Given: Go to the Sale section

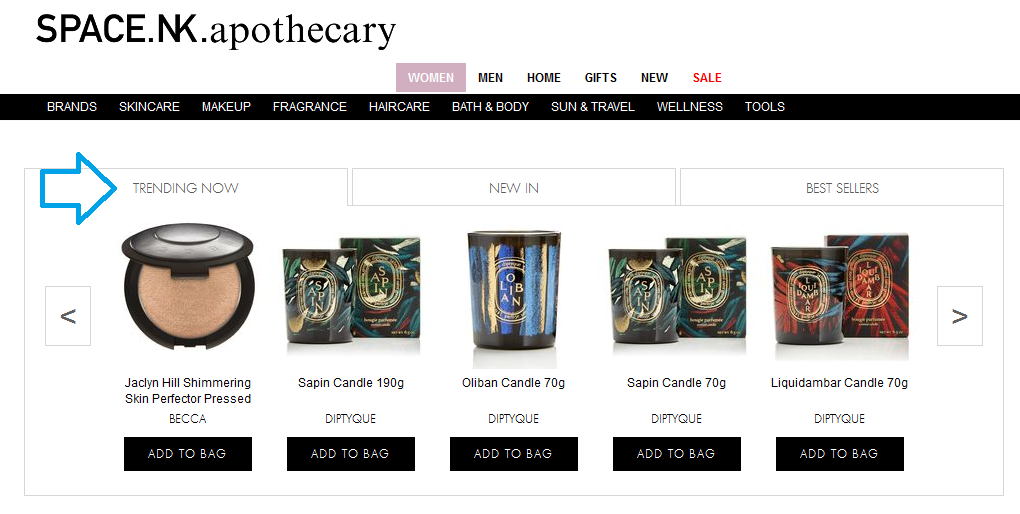Looking at the screenshot, I should (x=706, y=77).
